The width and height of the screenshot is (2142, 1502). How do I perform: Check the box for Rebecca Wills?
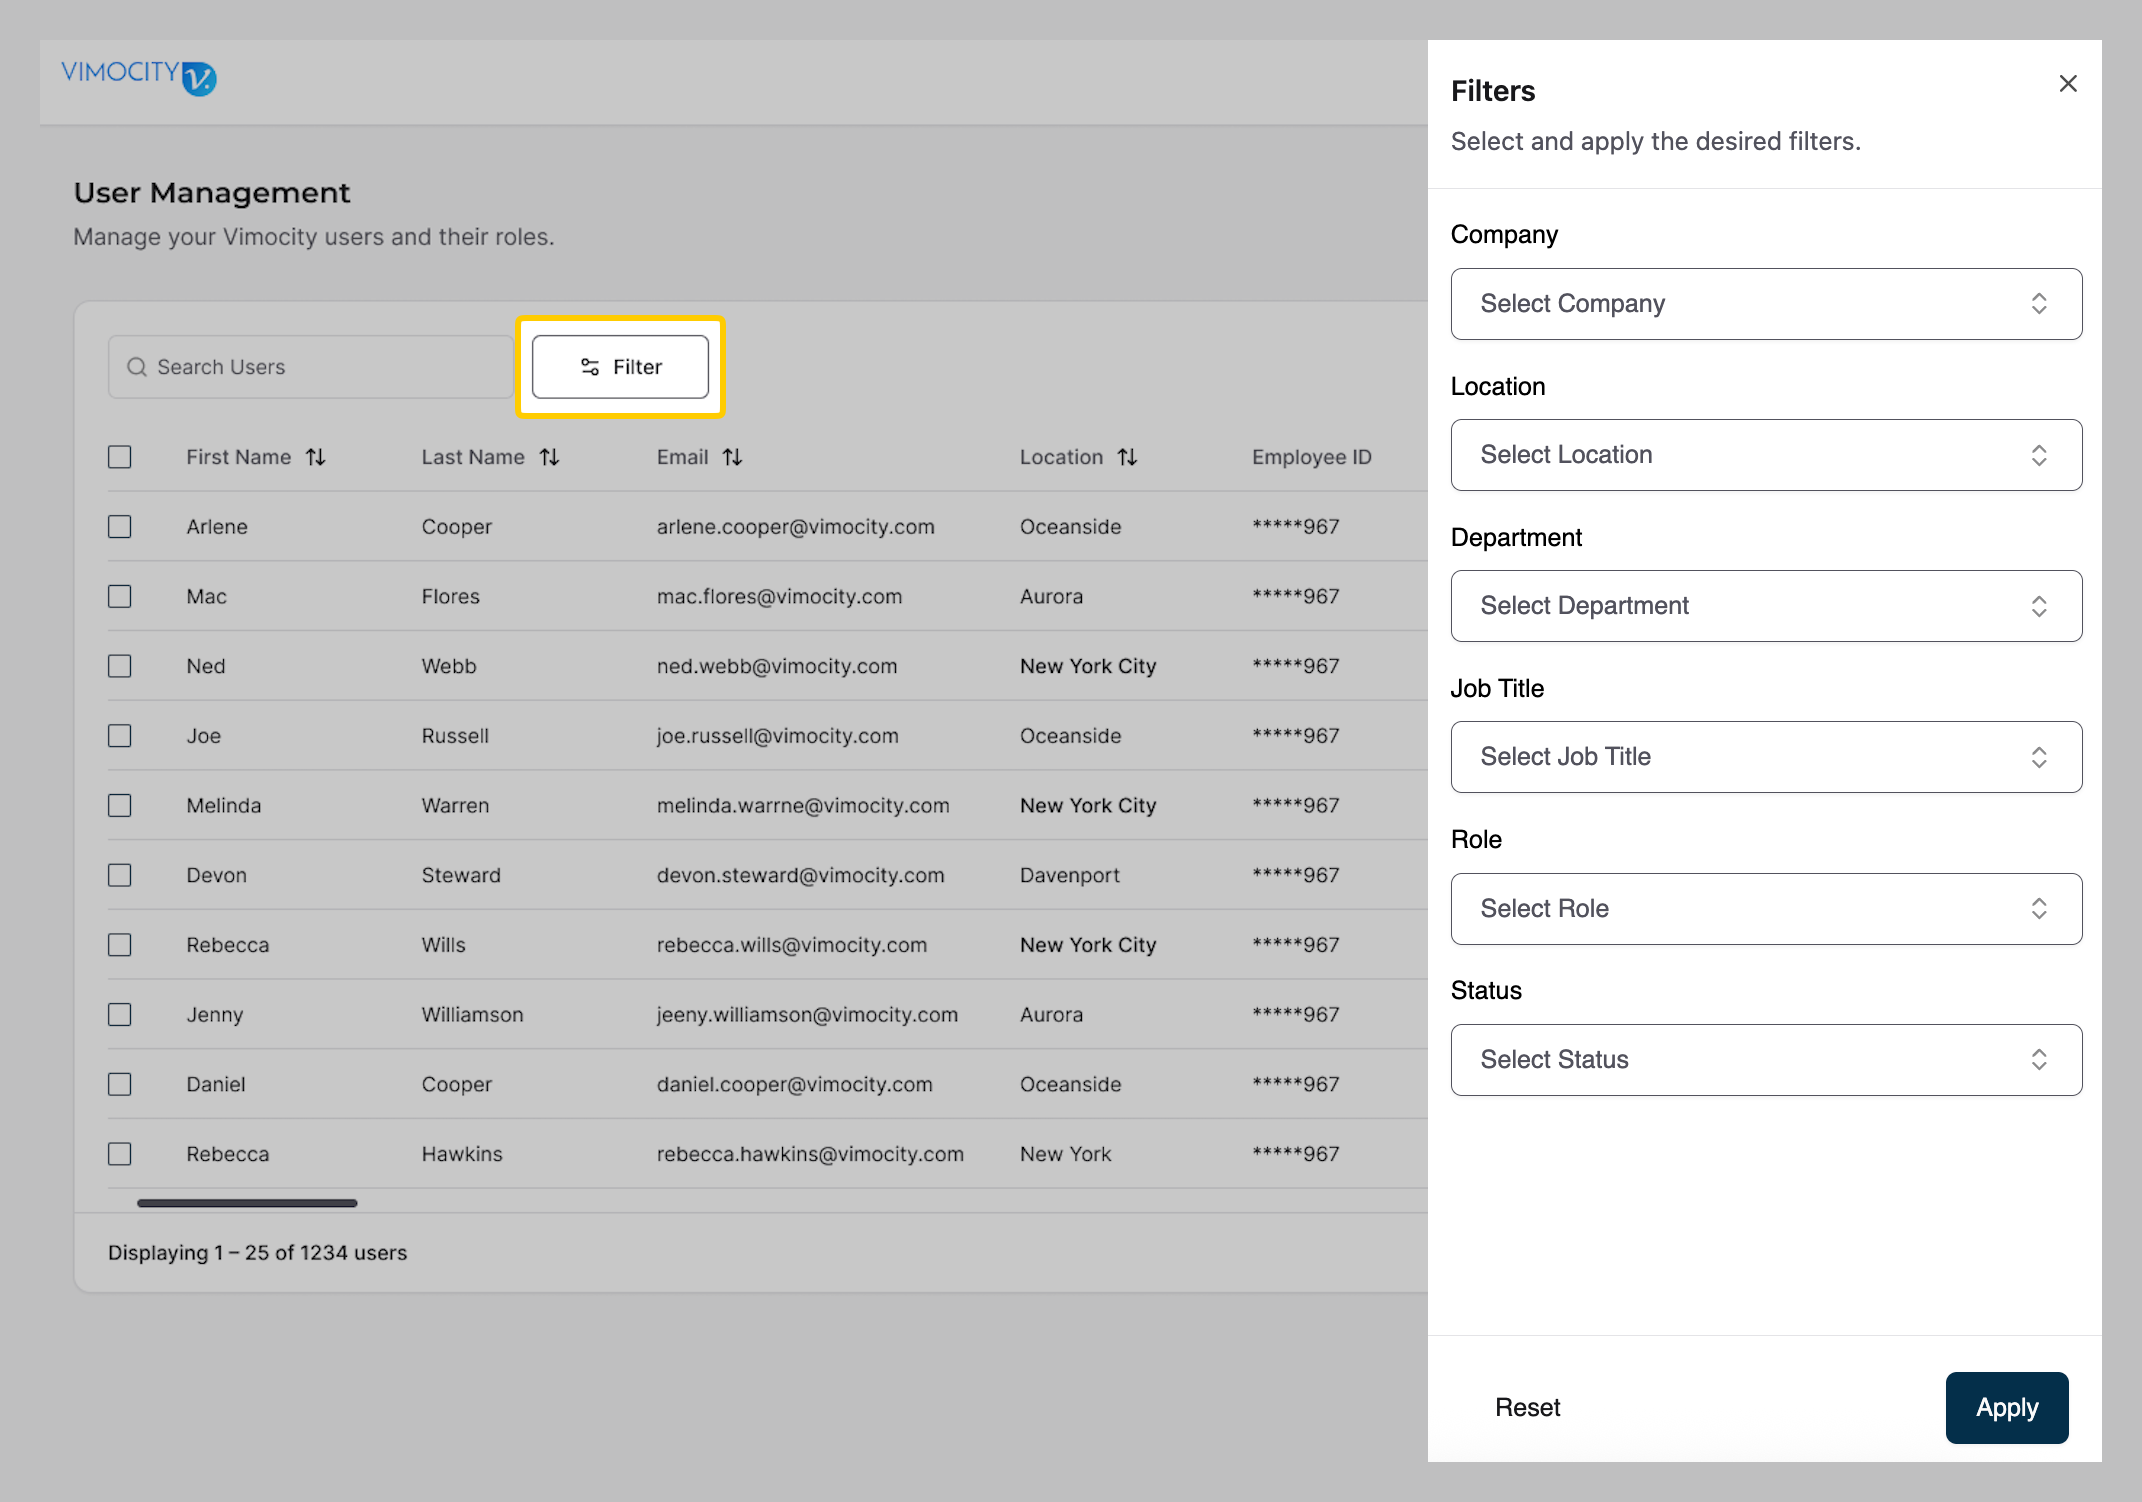point(120,945)
